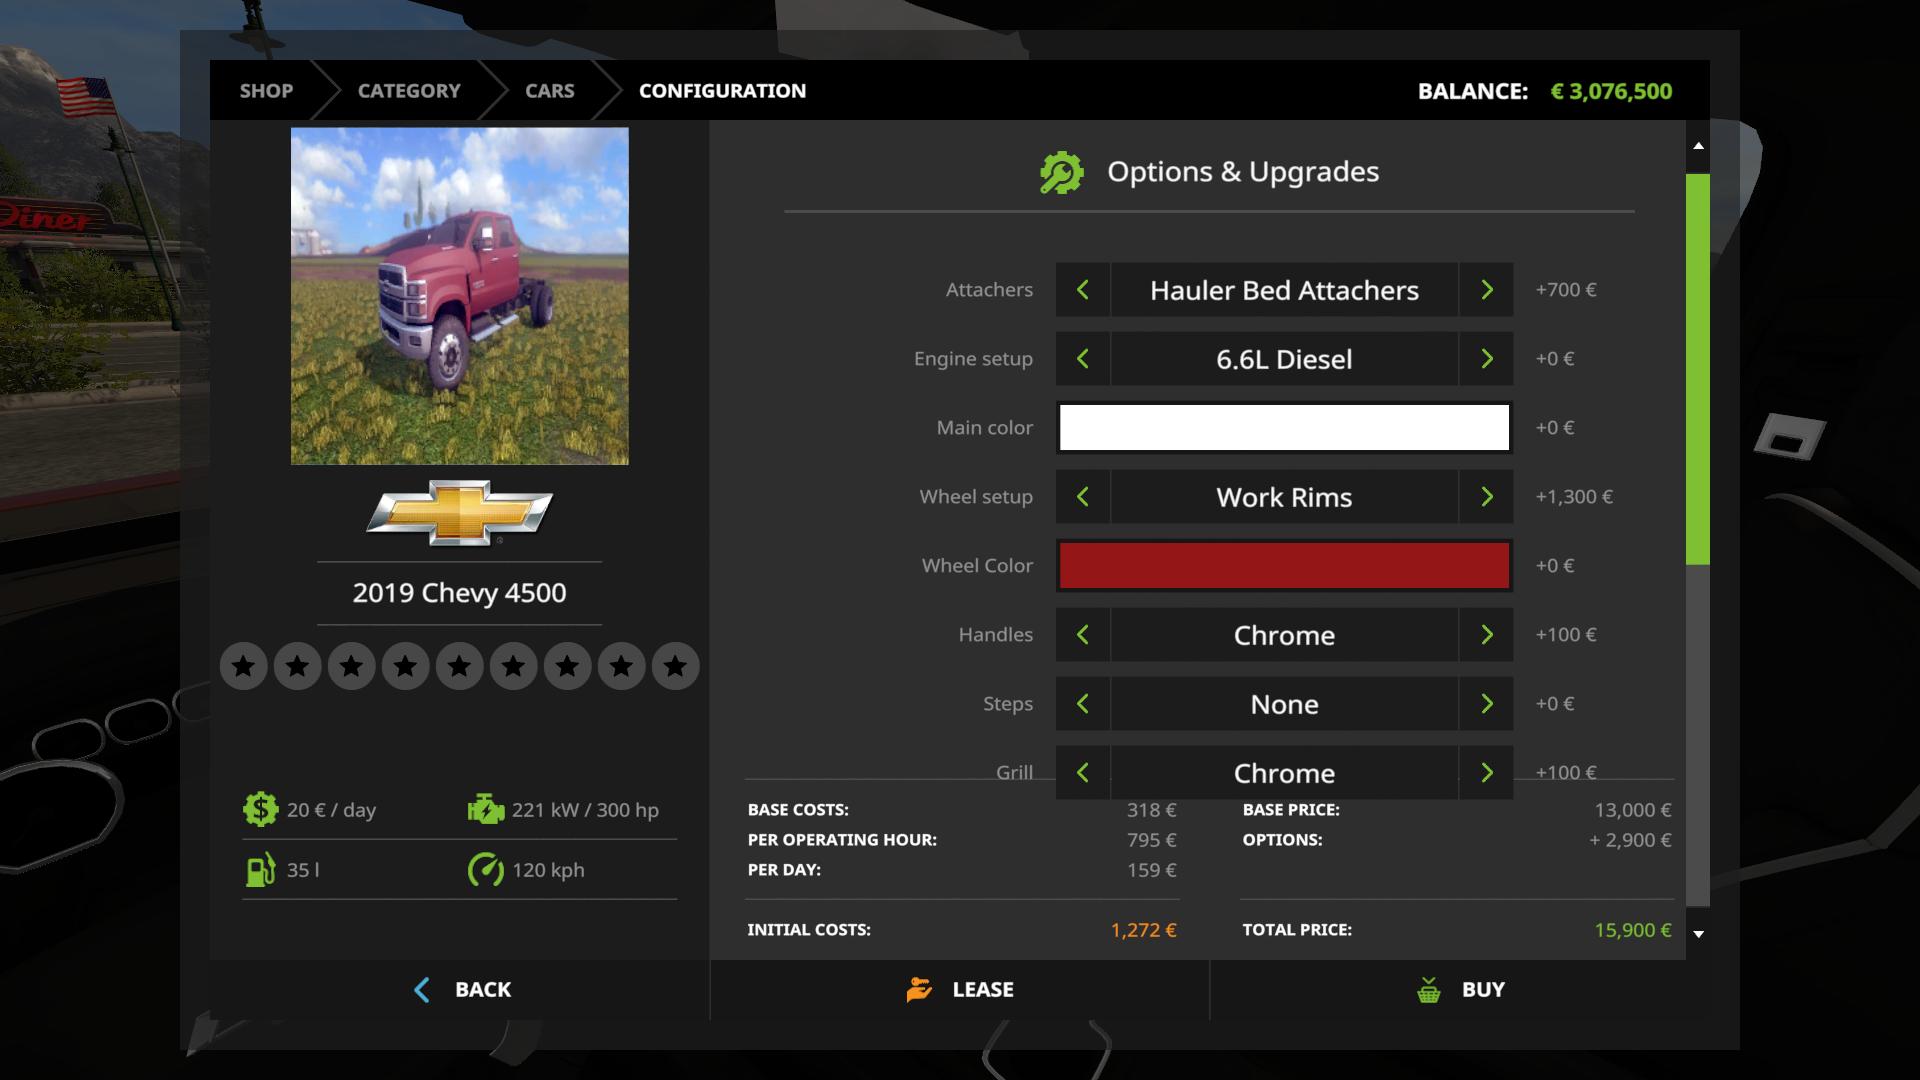Image resolution: width=1920 pixels, height=1080 pixels.
Task: Select previous Engine setup with left arrow
Action: [x=1082, y=359]
